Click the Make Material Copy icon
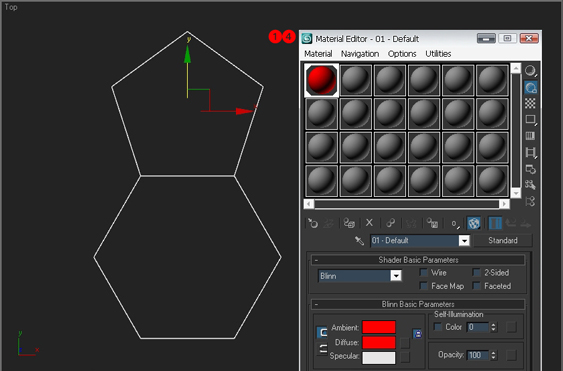 click(390, 223)
